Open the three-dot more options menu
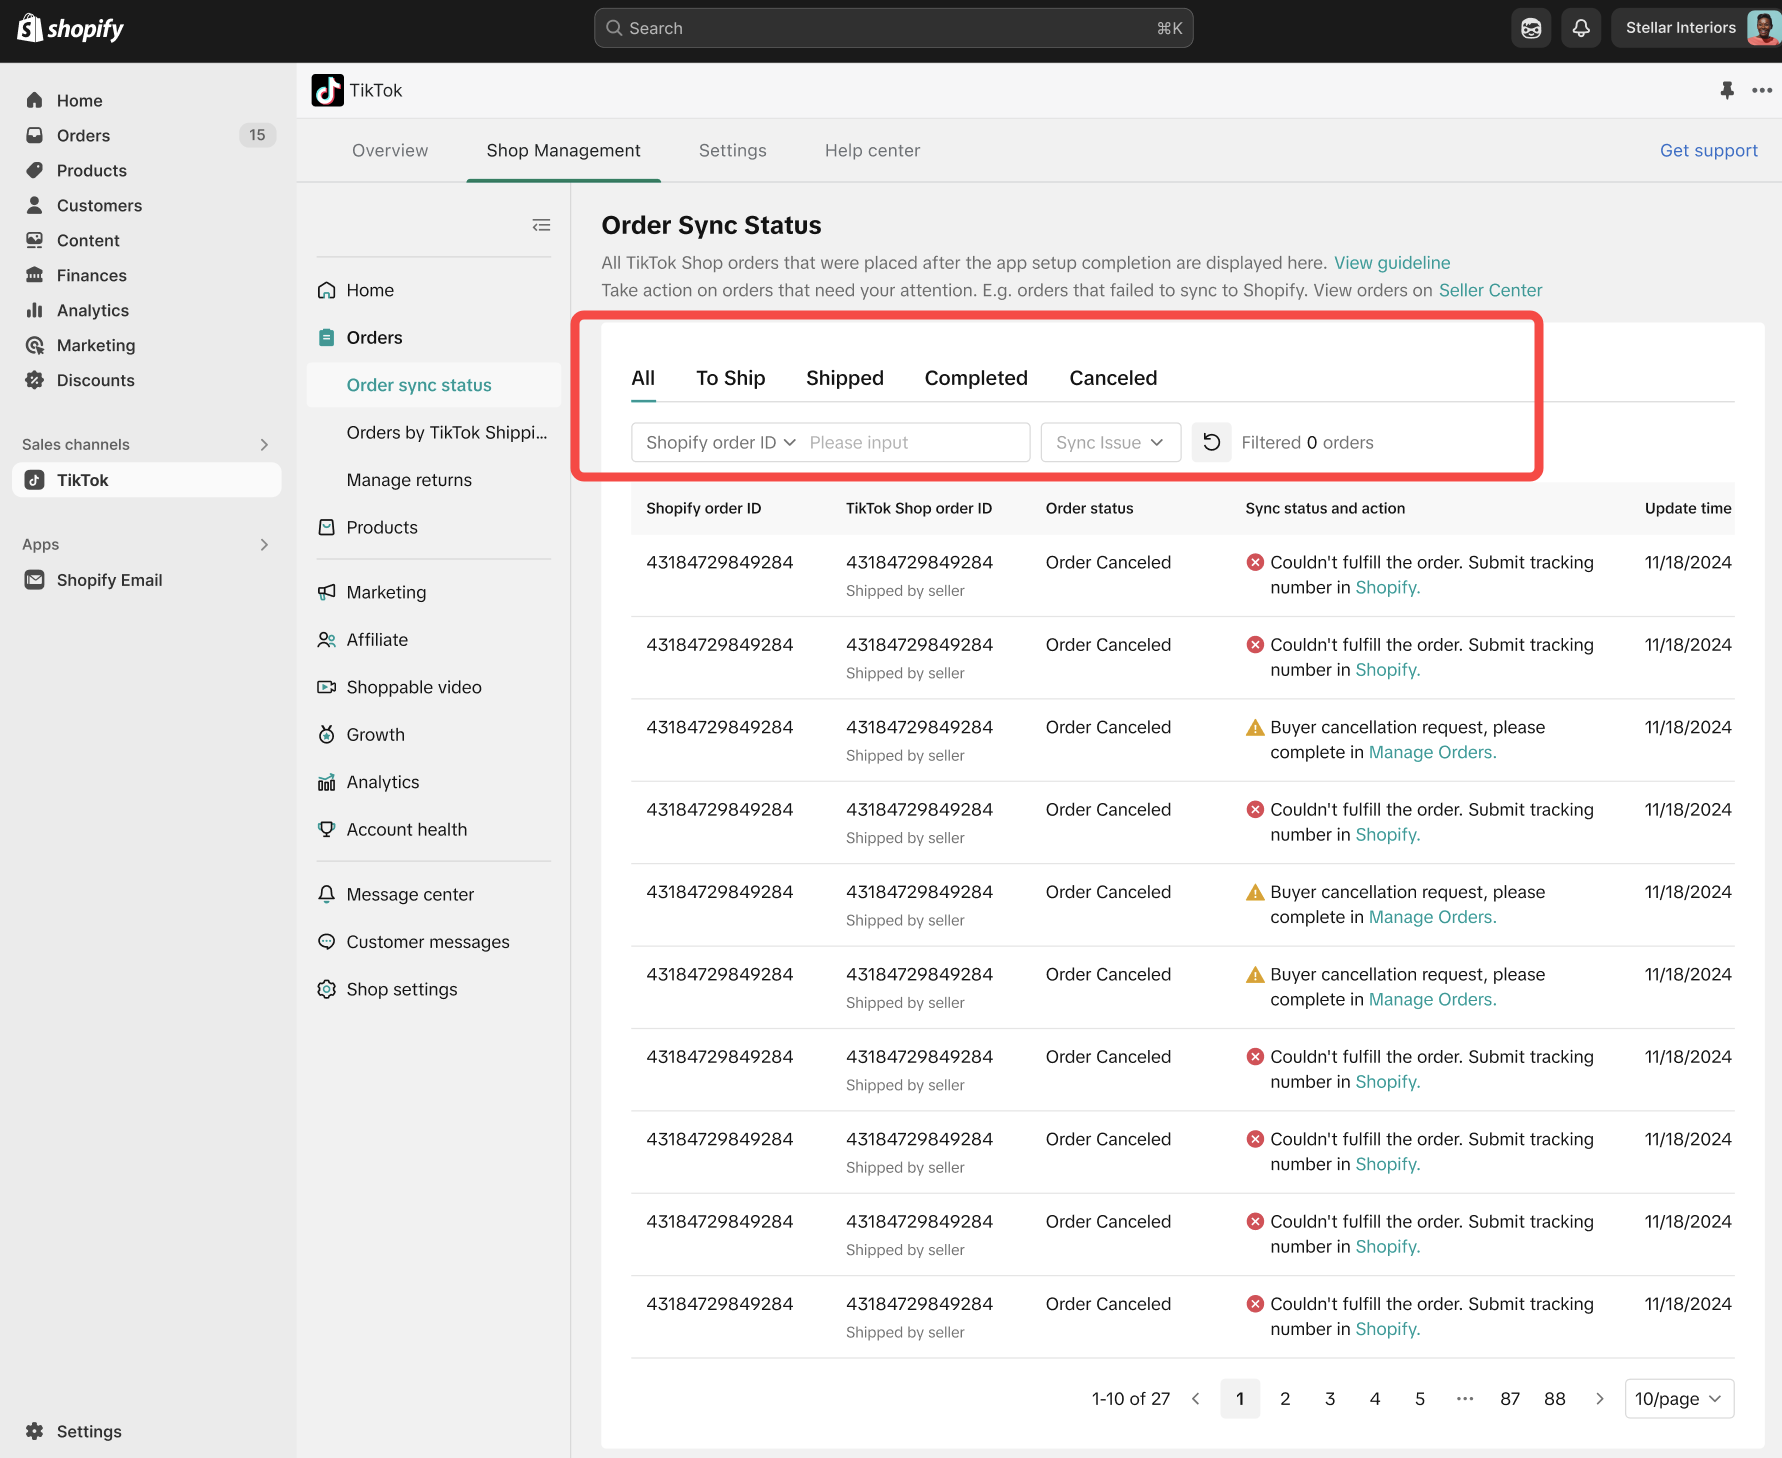The width and height of the screenshot is (1782, 1458). (1762, 90)
